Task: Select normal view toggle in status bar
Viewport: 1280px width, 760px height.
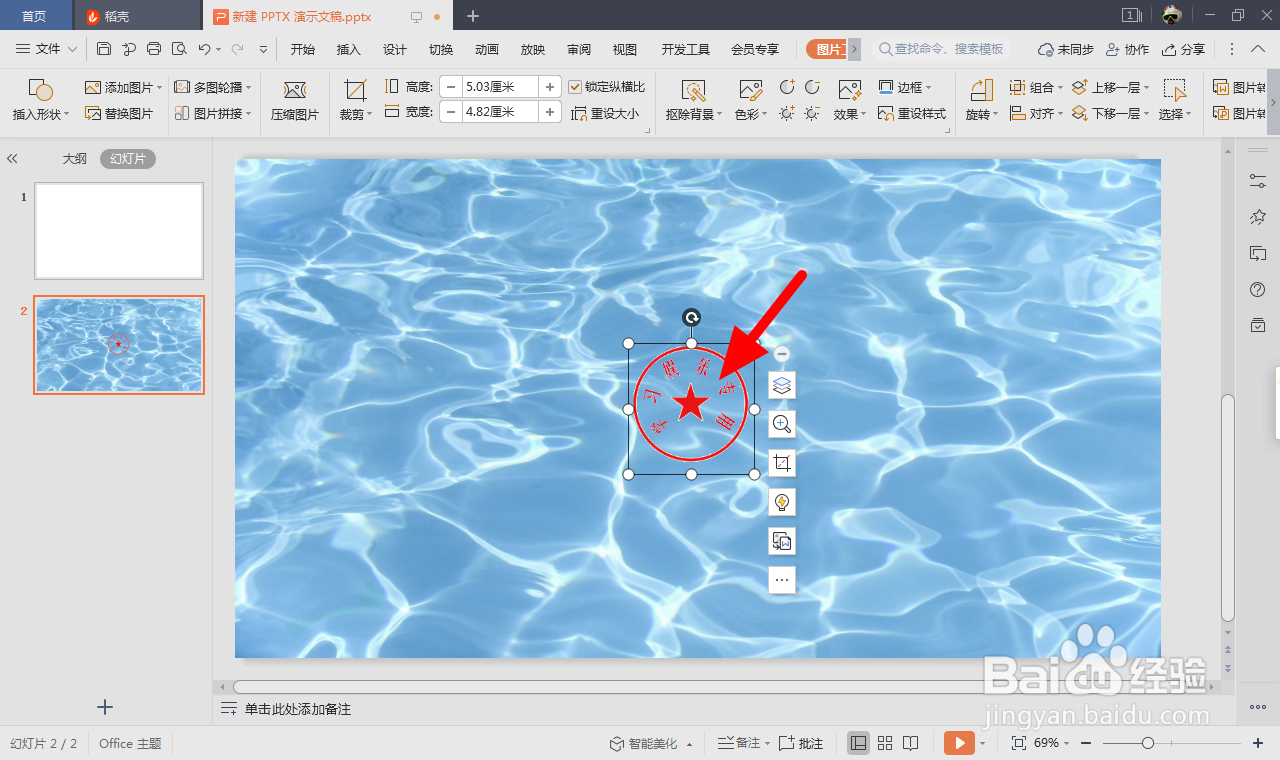Action: (x=858, y=743)
